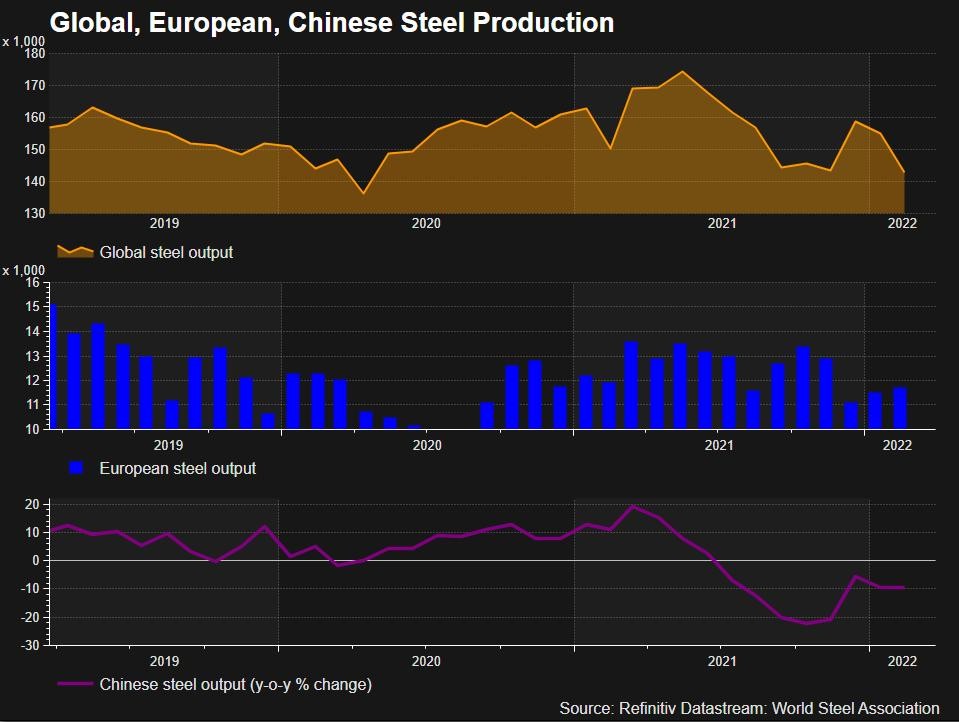
Task: Select the 2020 label under the European bar chart
Action: (427, 445)
